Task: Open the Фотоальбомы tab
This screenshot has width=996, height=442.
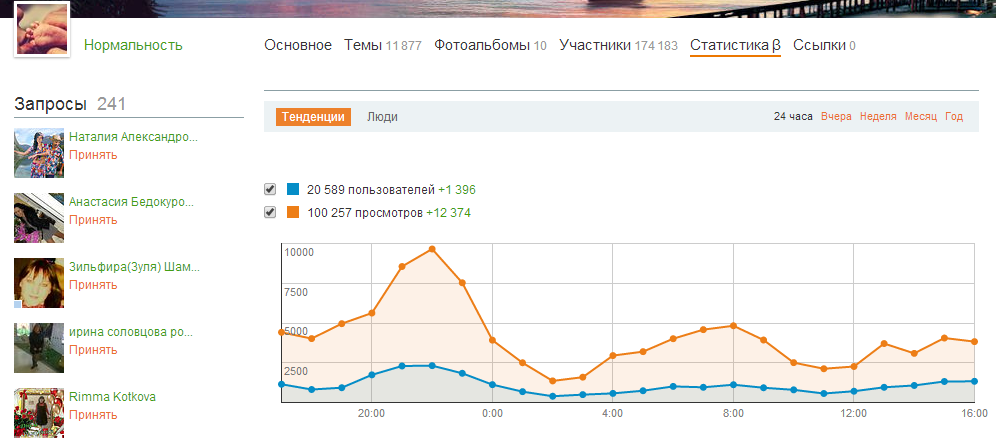Action: 490,45
